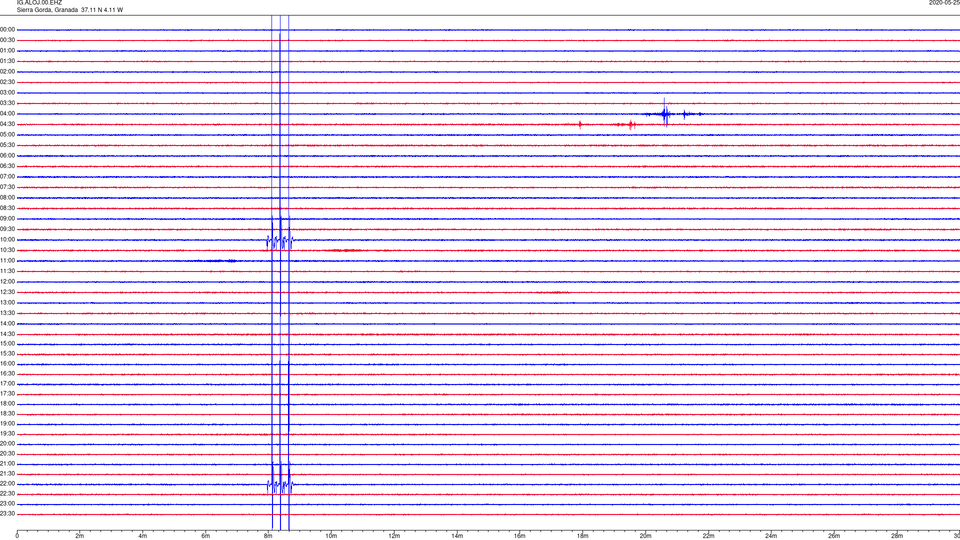Image resolution: width=960 pixels, height=540 pixels.
Task: Click the station code IG.ALOJ.00.EHZ header
Action: 39,3
